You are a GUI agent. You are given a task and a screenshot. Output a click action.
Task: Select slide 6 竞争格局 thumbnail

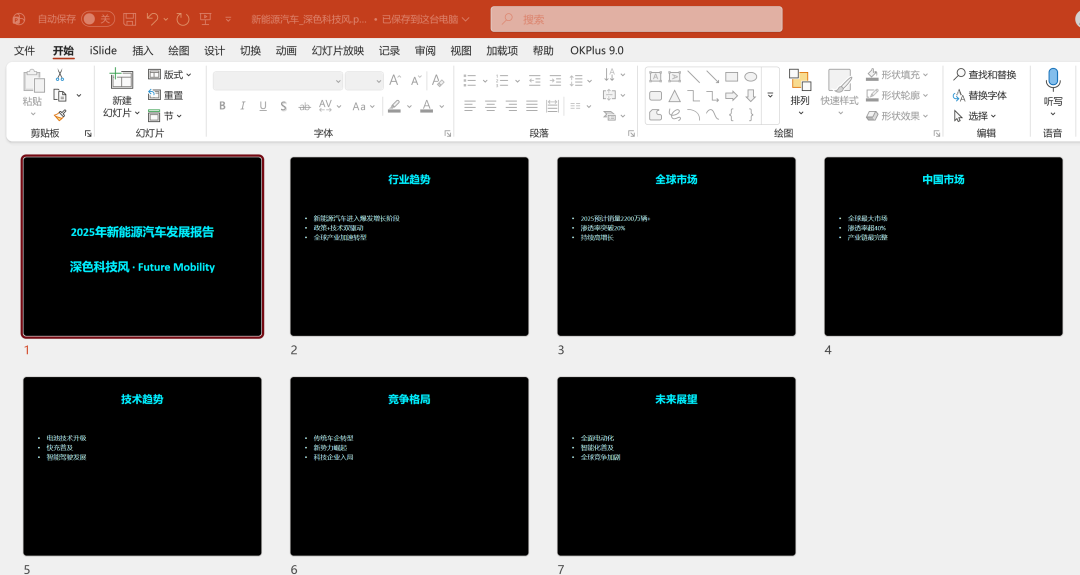point(409,466)
